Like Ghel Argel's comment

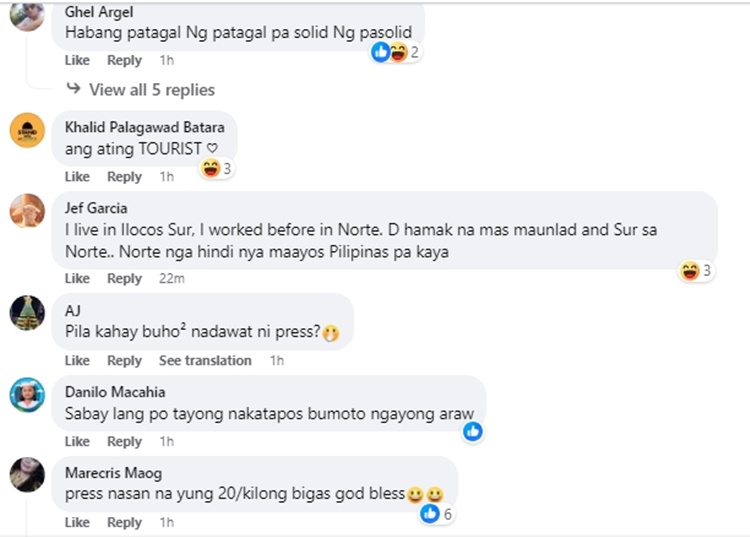click(x=77, y=60)
